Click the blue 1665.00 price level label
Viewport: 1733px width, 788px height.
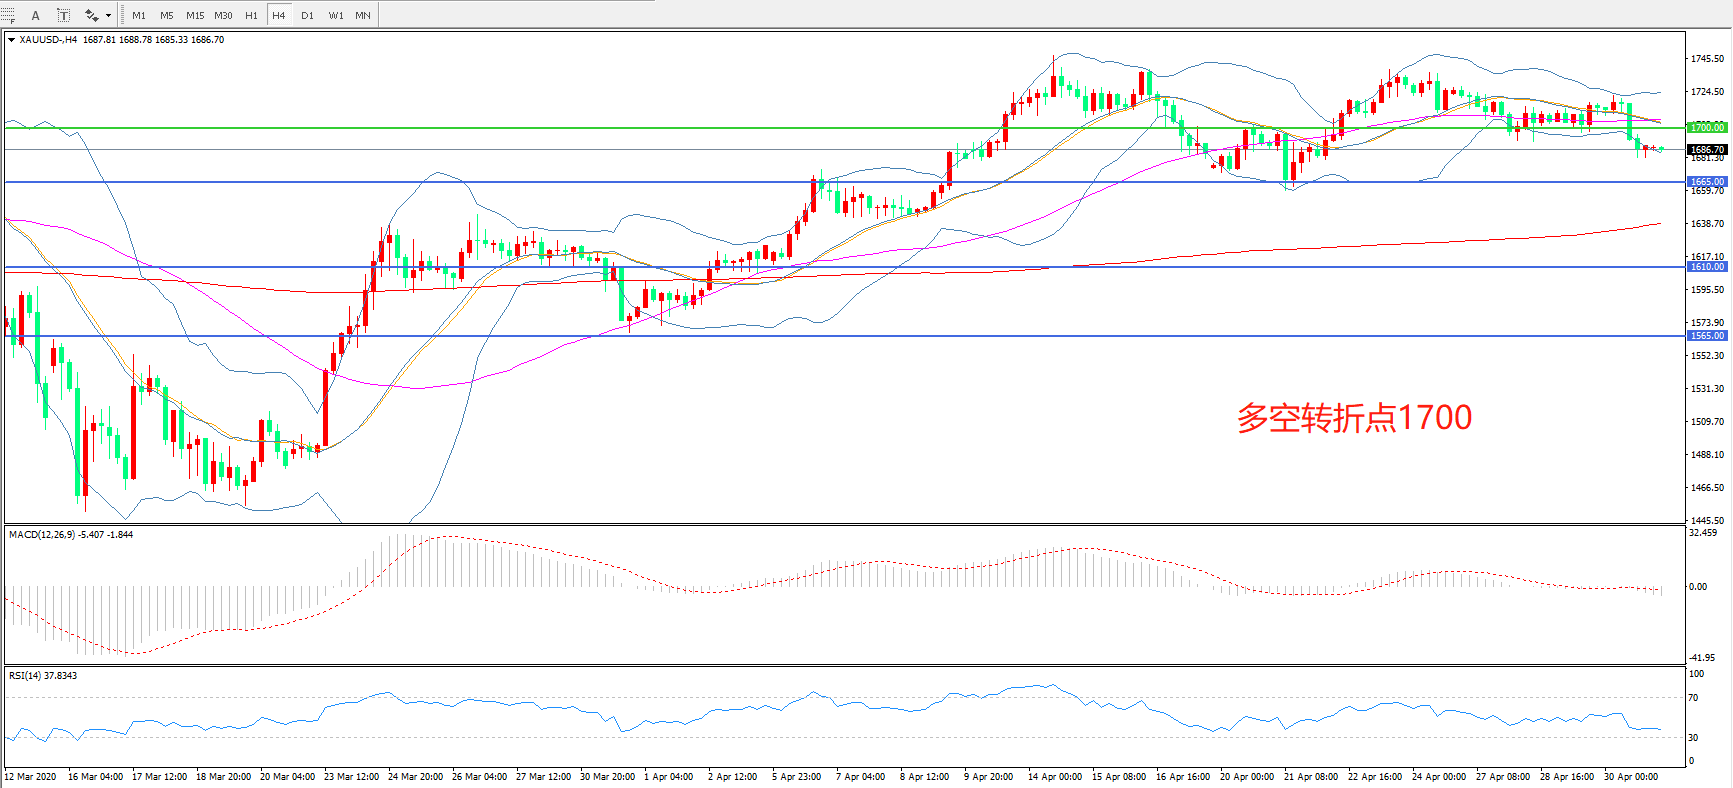(1707, 182)
